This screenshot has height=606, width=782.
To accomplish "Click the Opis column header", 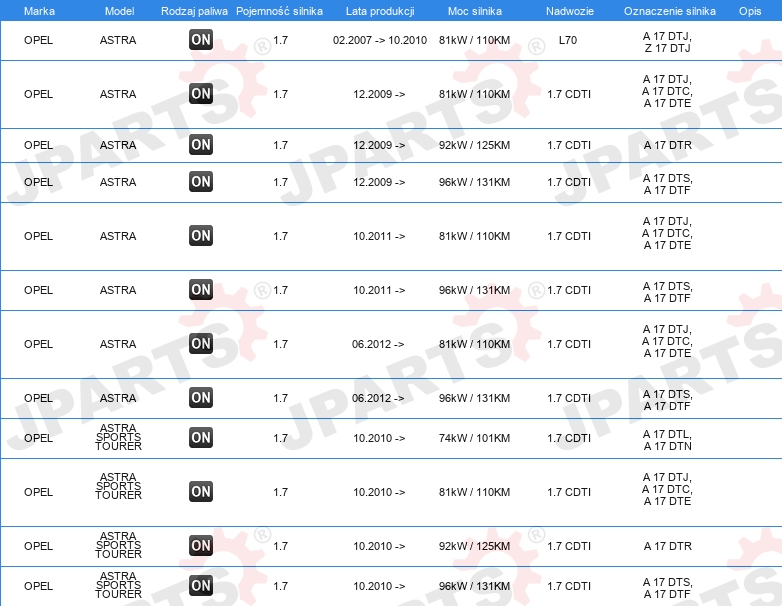I will 750,11.
